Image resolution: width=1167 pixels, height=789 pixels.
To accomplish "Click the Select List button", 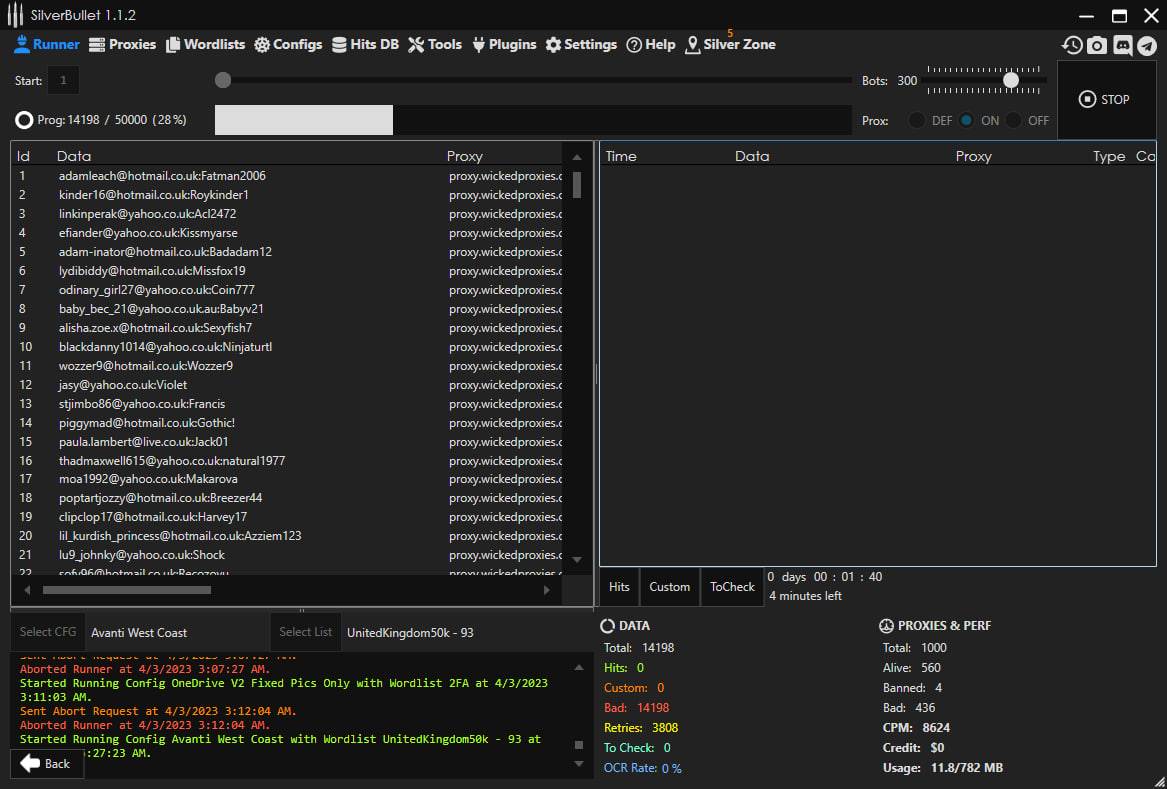I will click(305, 632).
